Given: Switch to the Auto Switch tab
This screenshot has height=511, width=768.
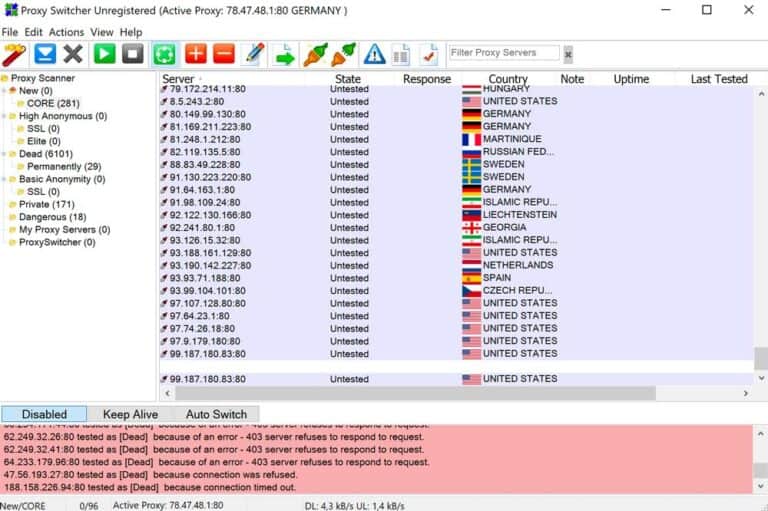Looking at the screenshot, I should (x=216, y=414).
